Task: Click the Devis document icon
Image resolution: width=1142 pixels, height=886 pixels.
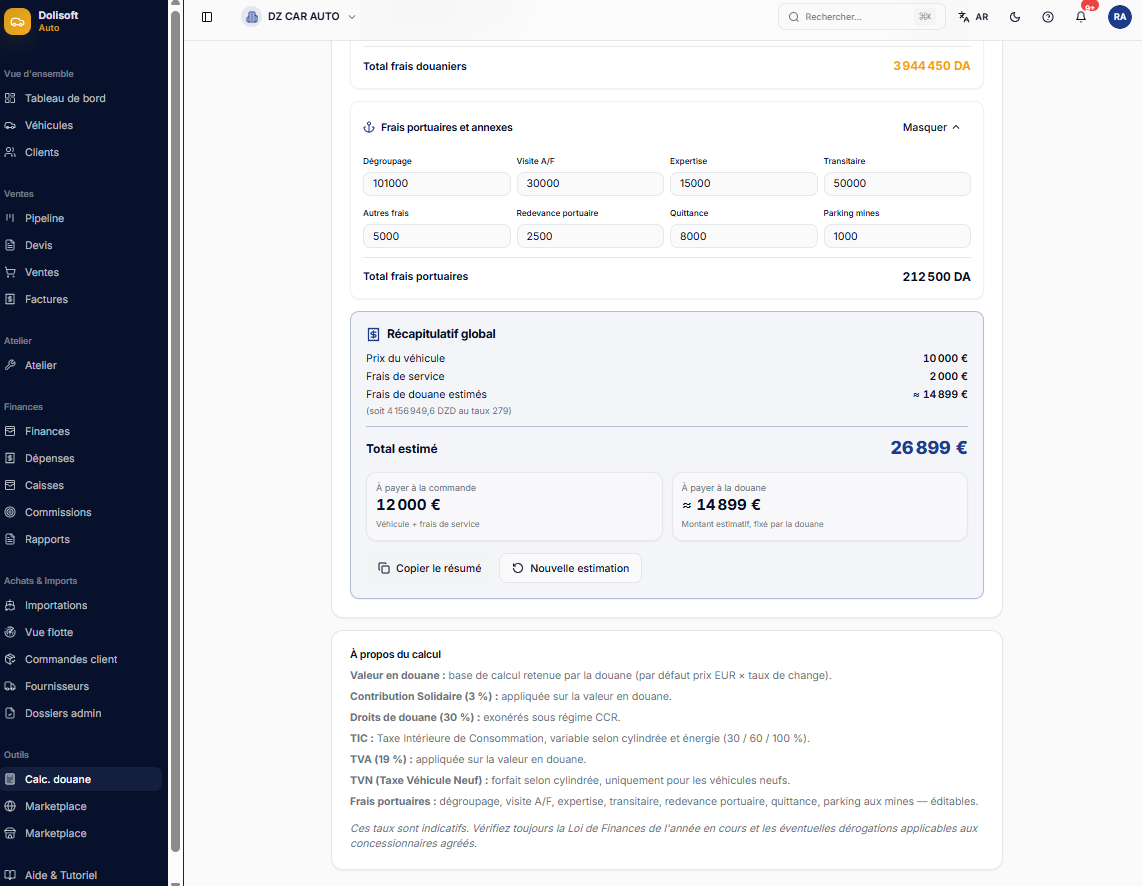Action: click(x=10, y=245)
